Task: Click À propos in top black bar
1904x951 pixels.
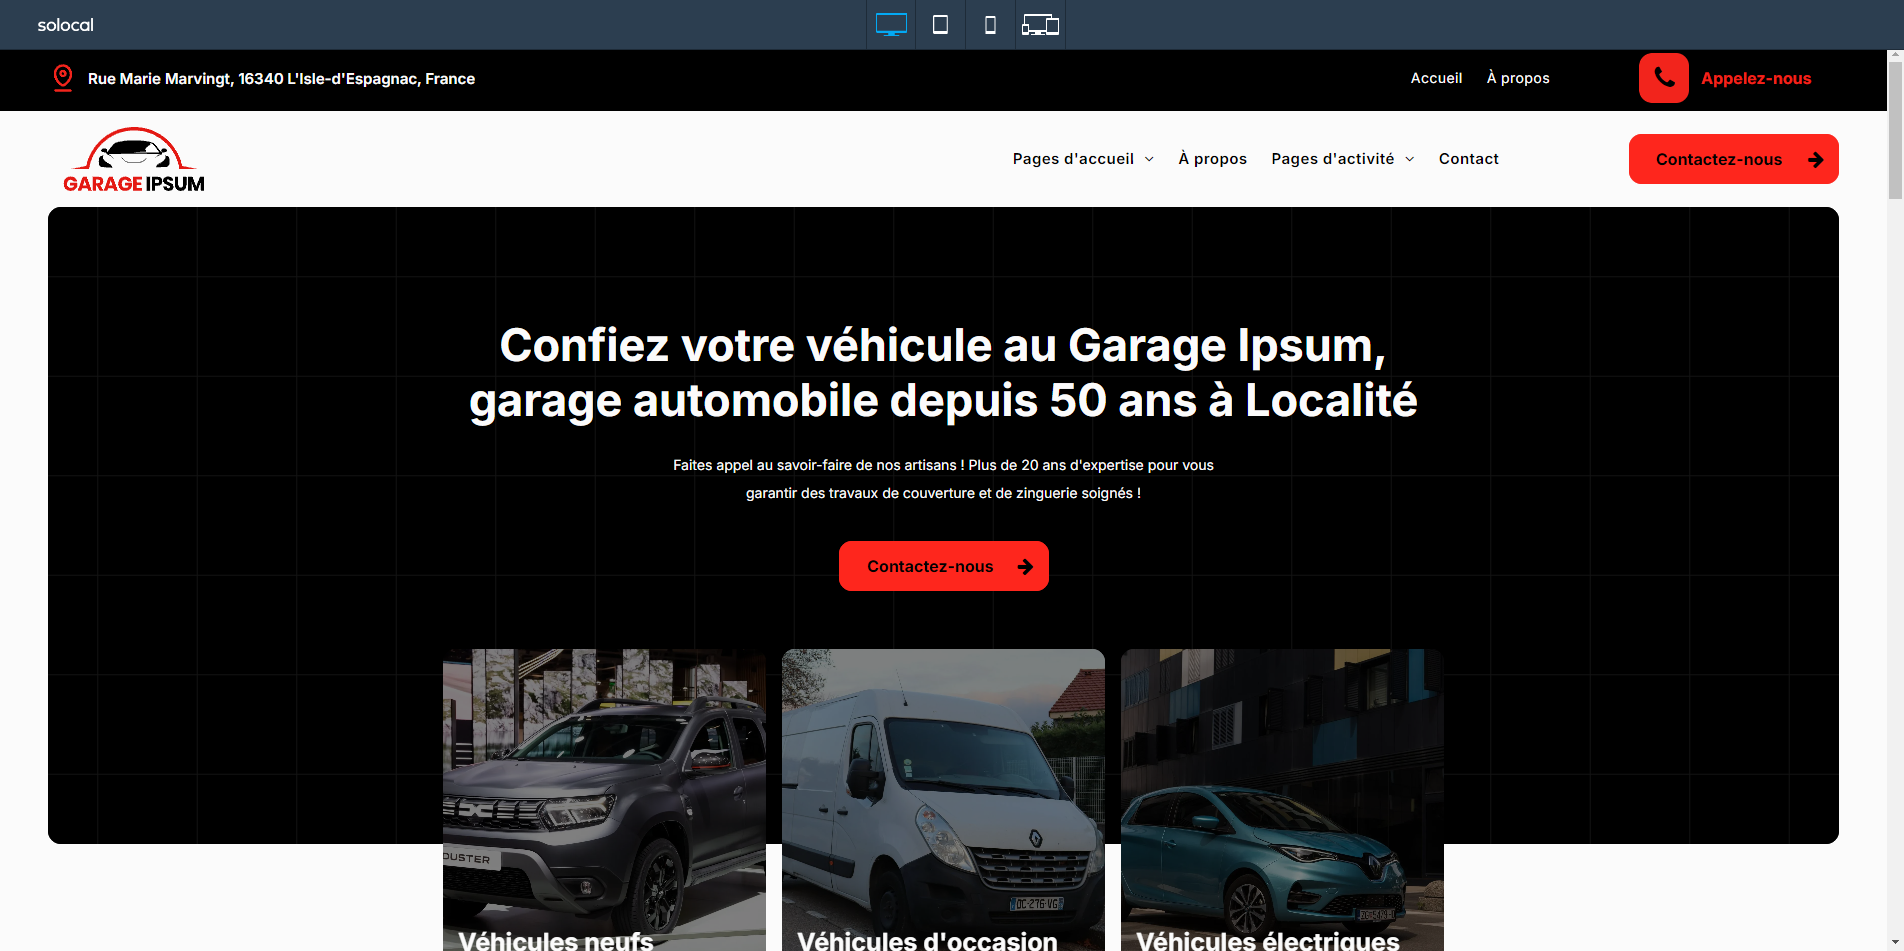Action: (1518, 78)
